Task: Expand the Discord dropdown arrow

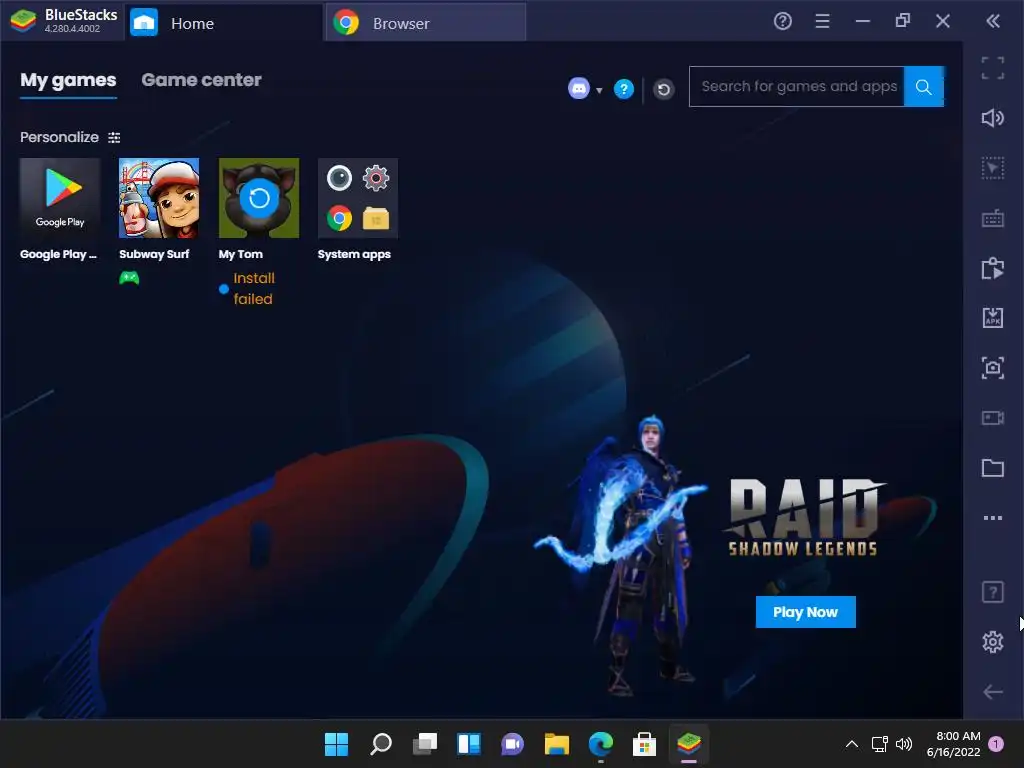Action: [599, 90]
